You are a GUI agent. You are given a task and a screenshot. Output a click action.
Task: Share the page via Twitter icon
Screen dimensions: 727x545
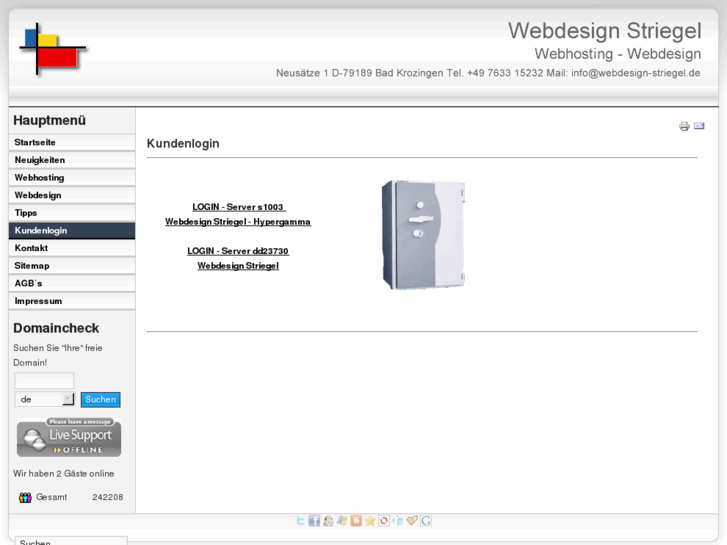pyautogui.click(x=300, y=521)
